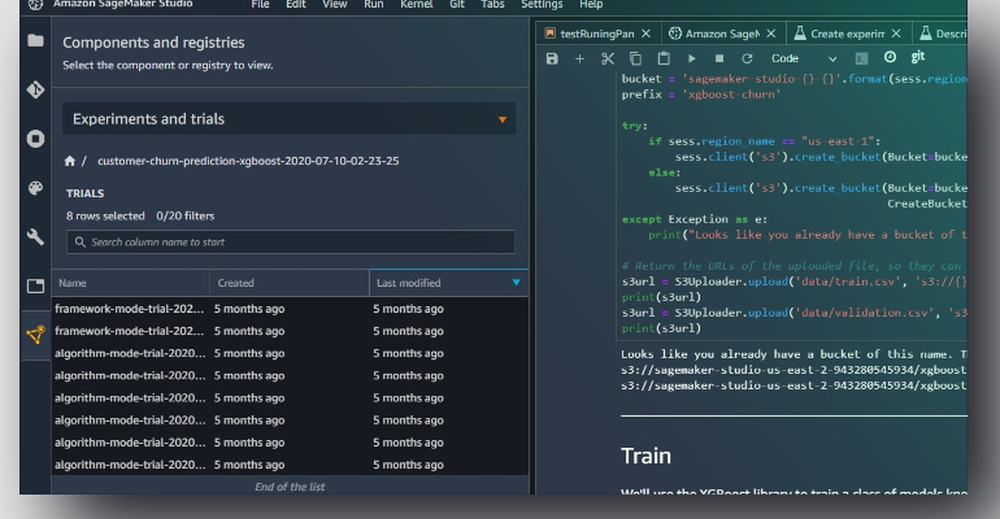The width and height of the screenshot is (1000, 519).
Task: Copy selected cells icon
Action: tap(635, 59)
